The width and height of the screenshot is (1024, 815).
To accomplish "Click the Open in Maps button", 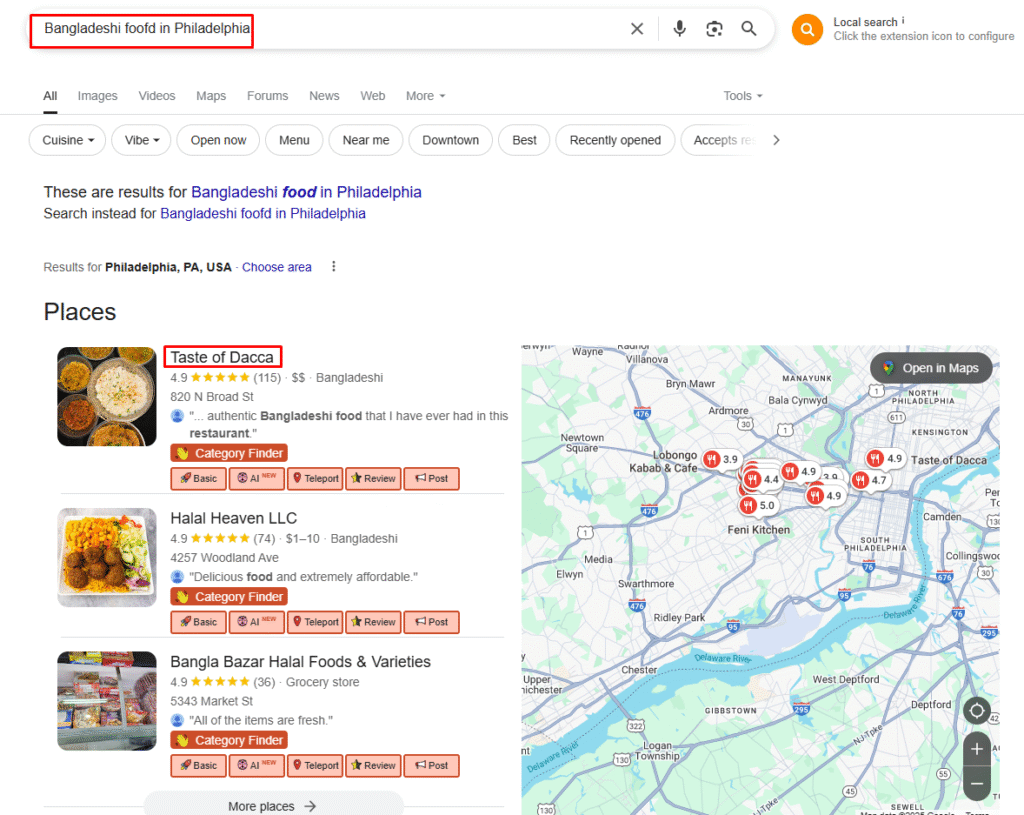I will tap(931, 368).
